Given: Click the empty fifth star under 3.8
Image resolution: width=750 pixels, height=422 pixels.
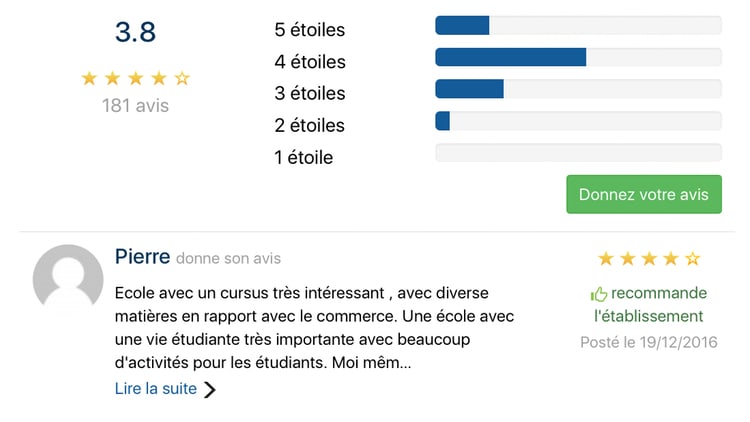Looking at the screenshot, I should [x=182, y=78].
